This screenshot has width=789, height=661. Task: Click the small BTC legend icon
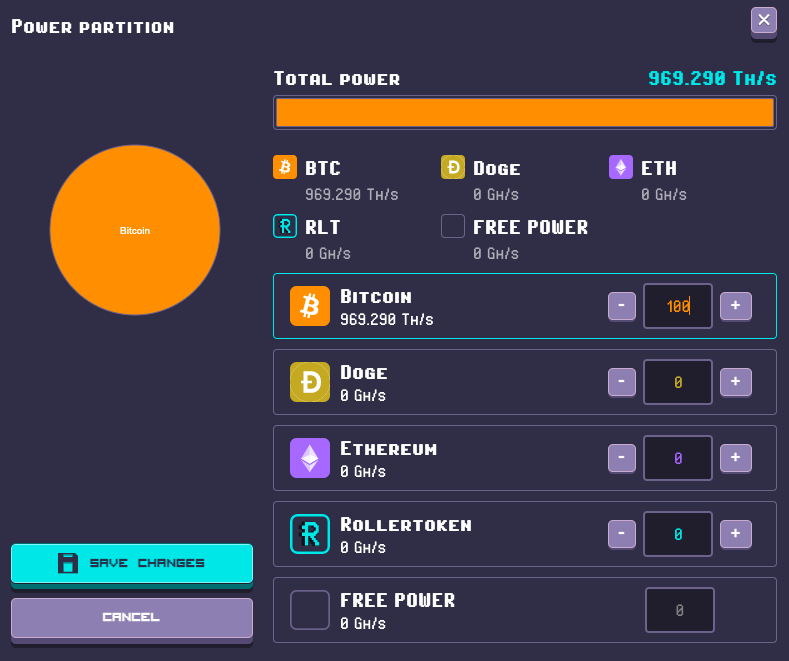[285, 167]
